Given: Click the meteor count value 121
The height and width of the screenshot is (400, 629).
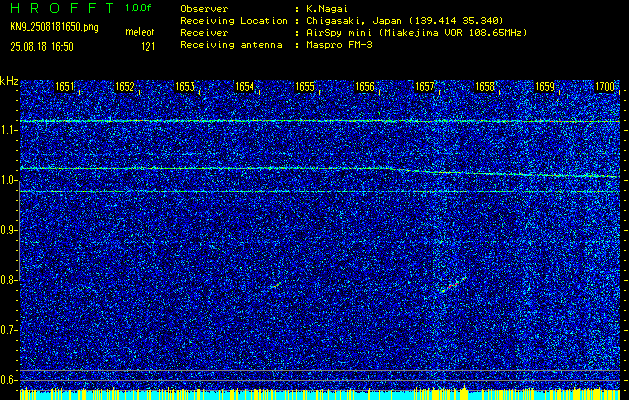Looking at the screenshot, I should pyautogui.click(x=147, y=47).
